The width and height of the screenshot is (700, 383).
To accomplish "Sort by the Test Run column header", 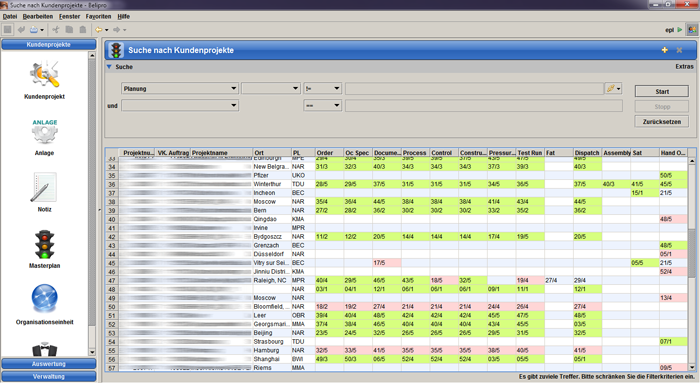I will [x=530, y=153].
